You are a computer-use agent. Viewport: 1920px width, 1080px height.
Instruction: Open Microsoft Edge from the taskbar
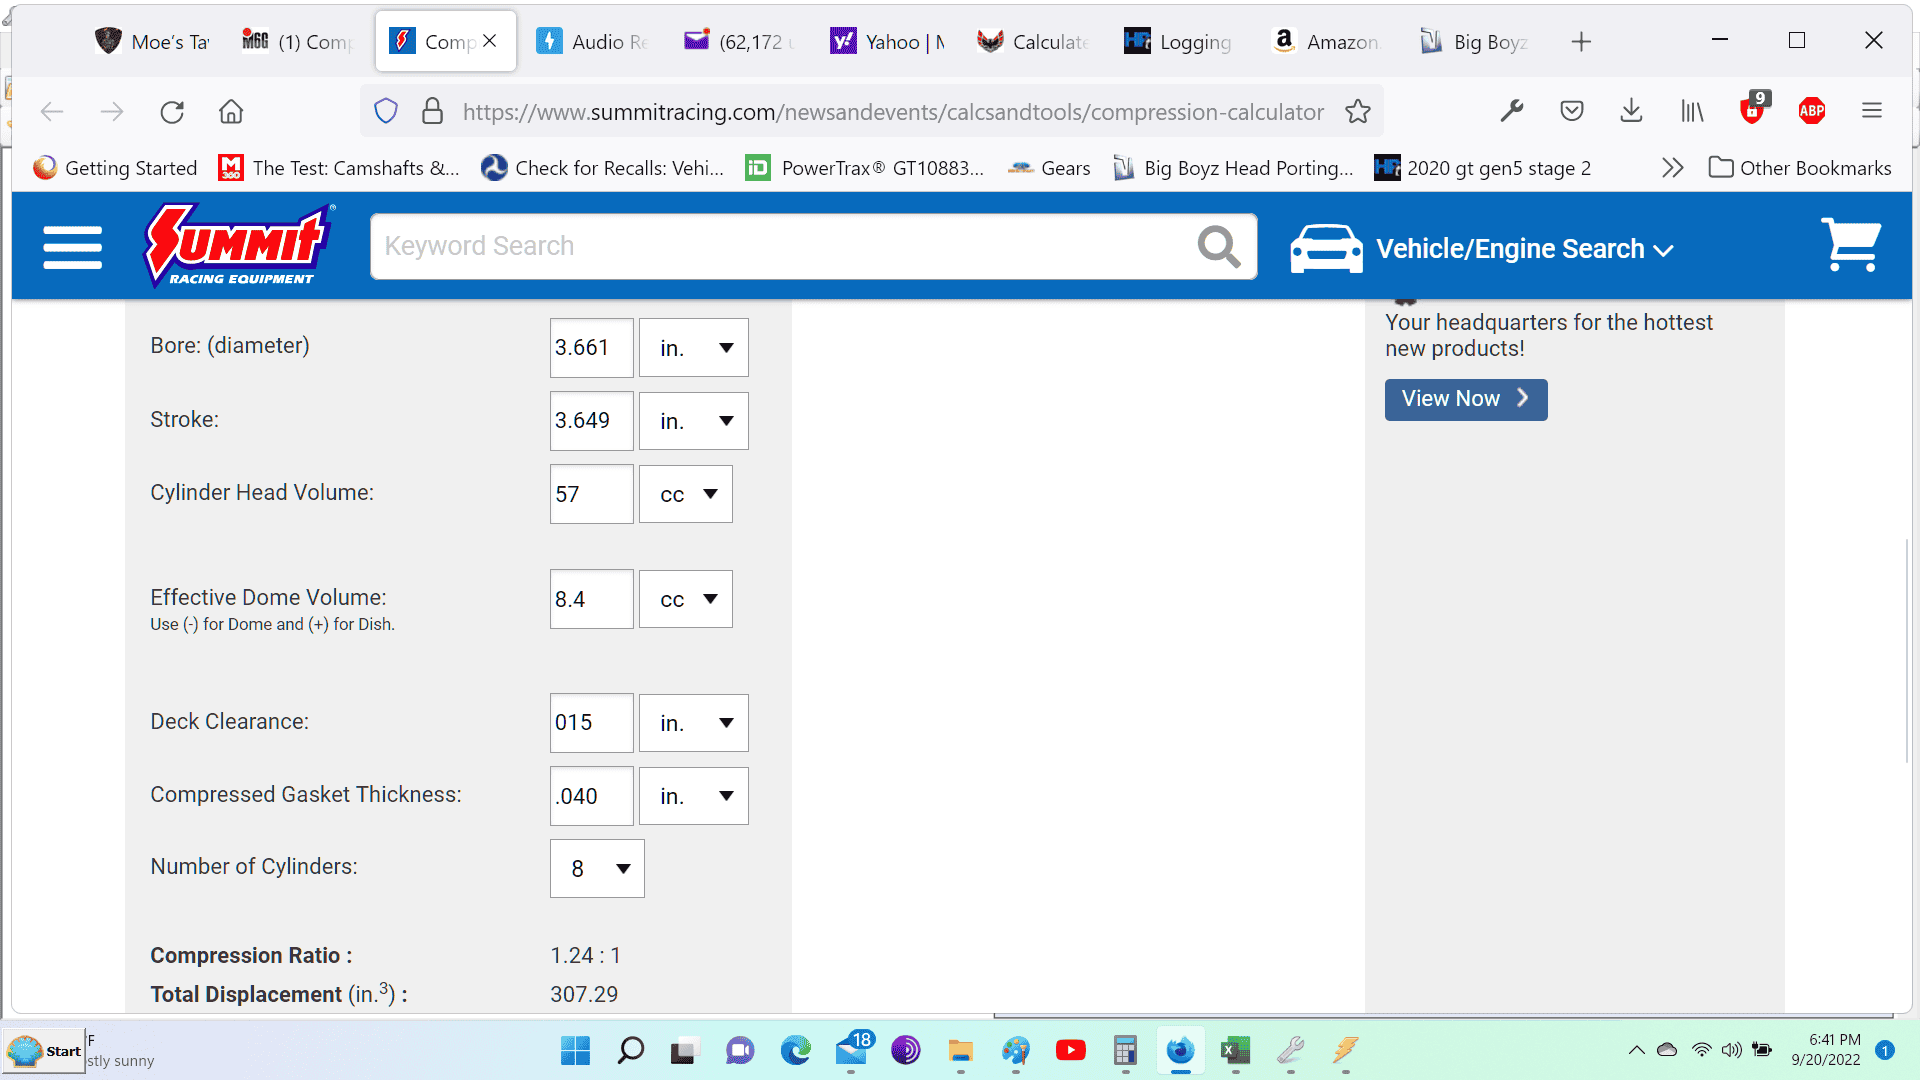click(x=796, y=1050)
